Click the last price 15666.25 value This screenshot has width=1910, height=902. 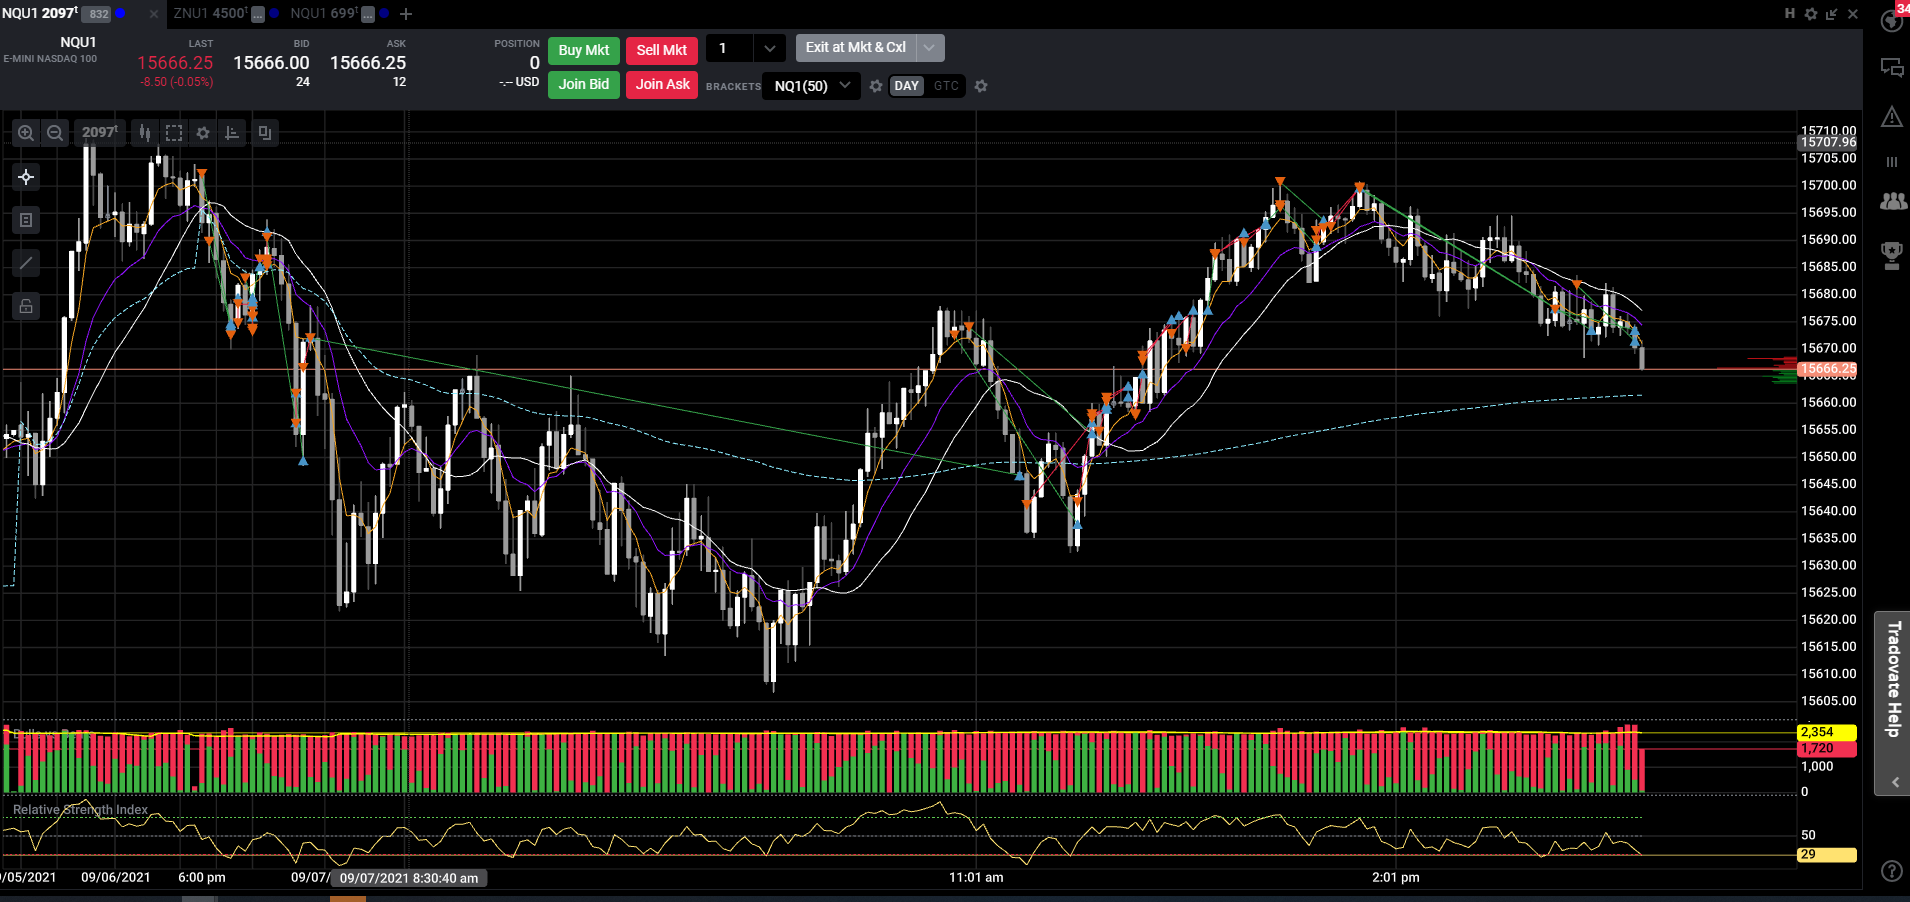click(175, 63)
